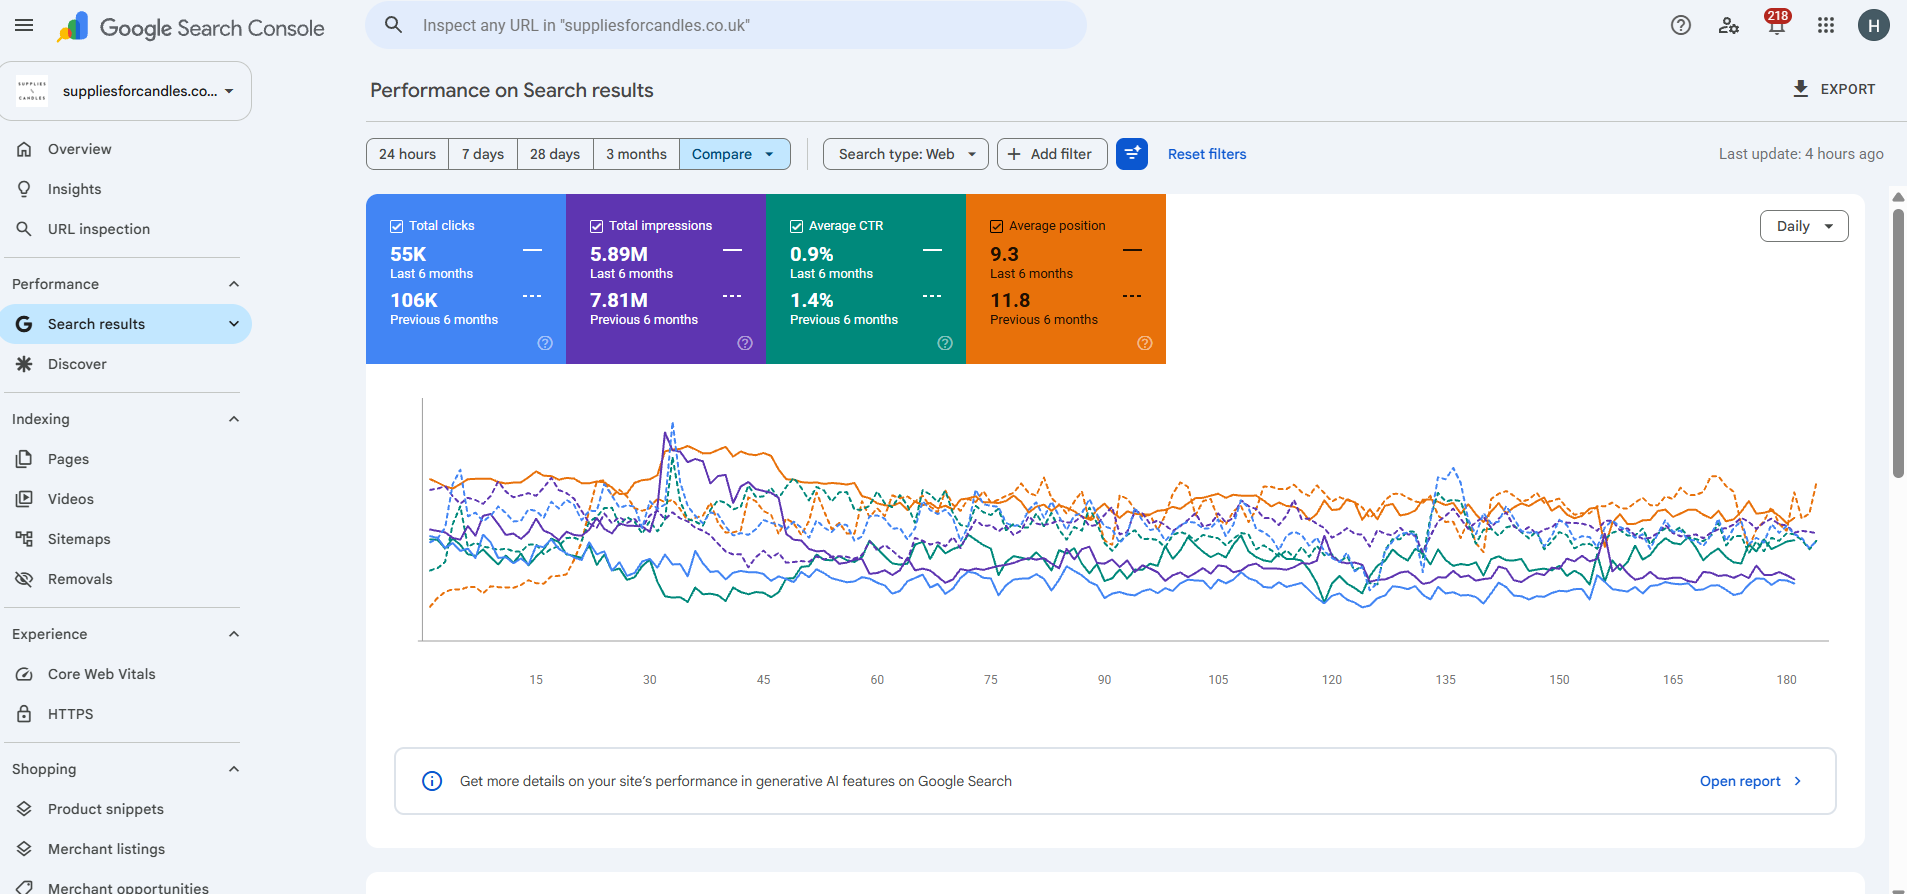Click the Export download icon
1907x894 pixels.
click(x=1800, y=89)
